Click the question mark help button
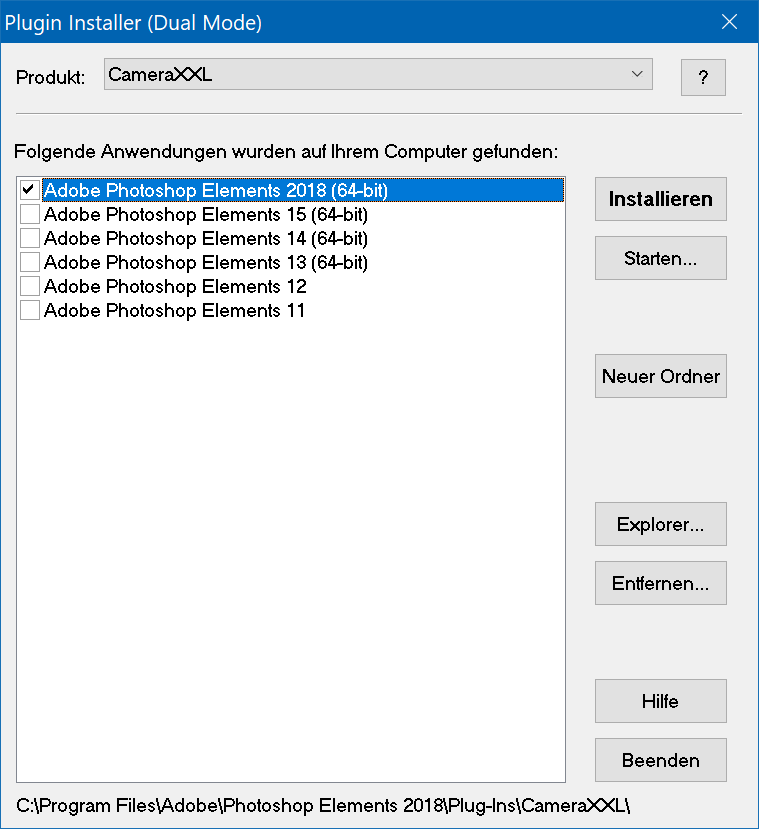Screen dimensions: 759x829 click(x=703, y=78)
